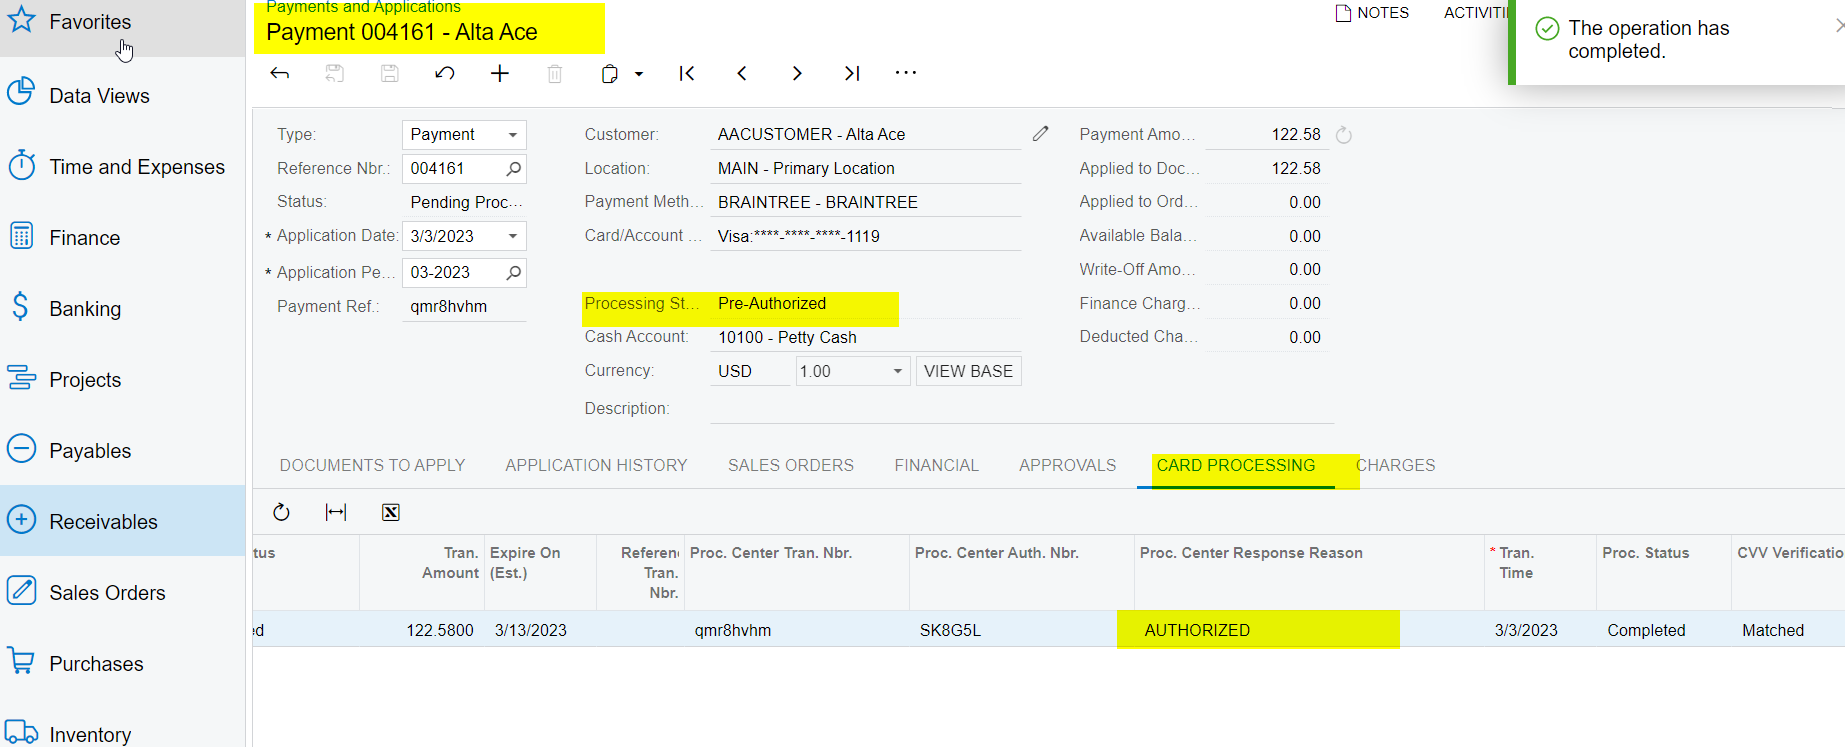Click the VIEW BASE button
The width and height of the screenshot is (1845, 747).
pyautogui.click(x=968, y=371)
